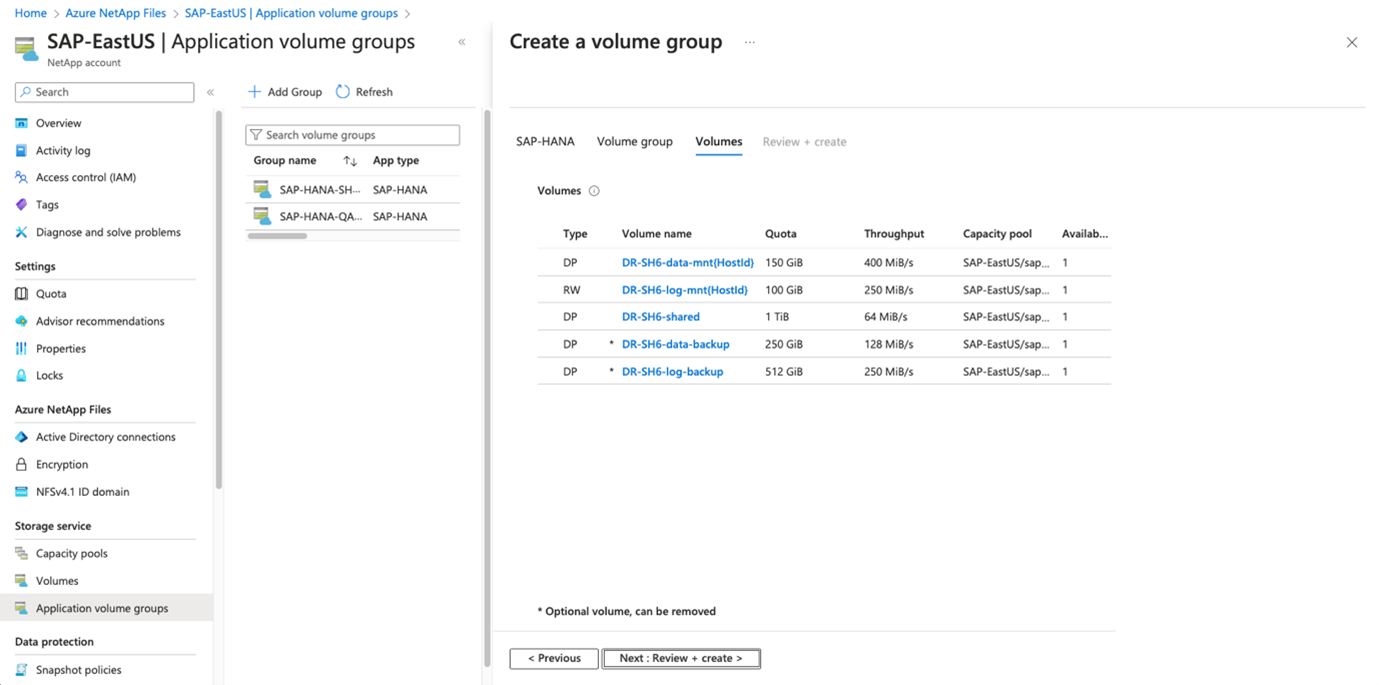
Task: Click the Add Group plus icon
Action: click(254, 92)
